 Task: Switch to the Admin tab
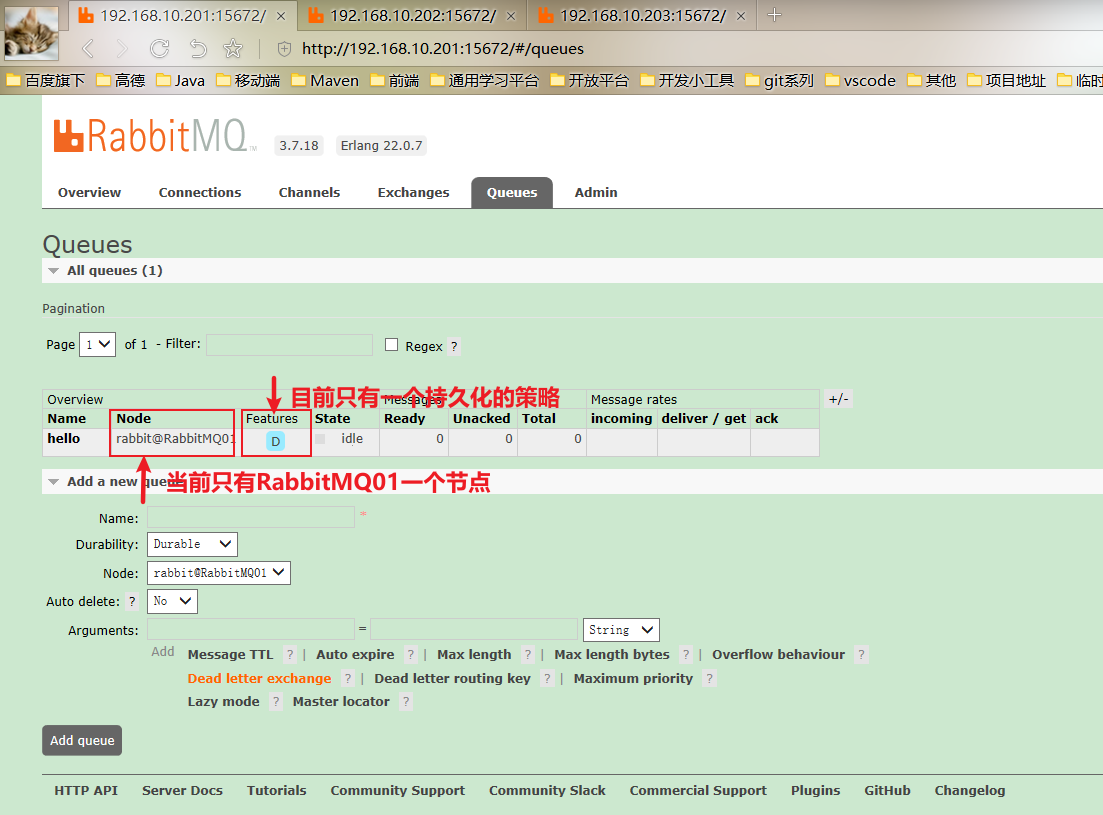[x=596, y=193]
